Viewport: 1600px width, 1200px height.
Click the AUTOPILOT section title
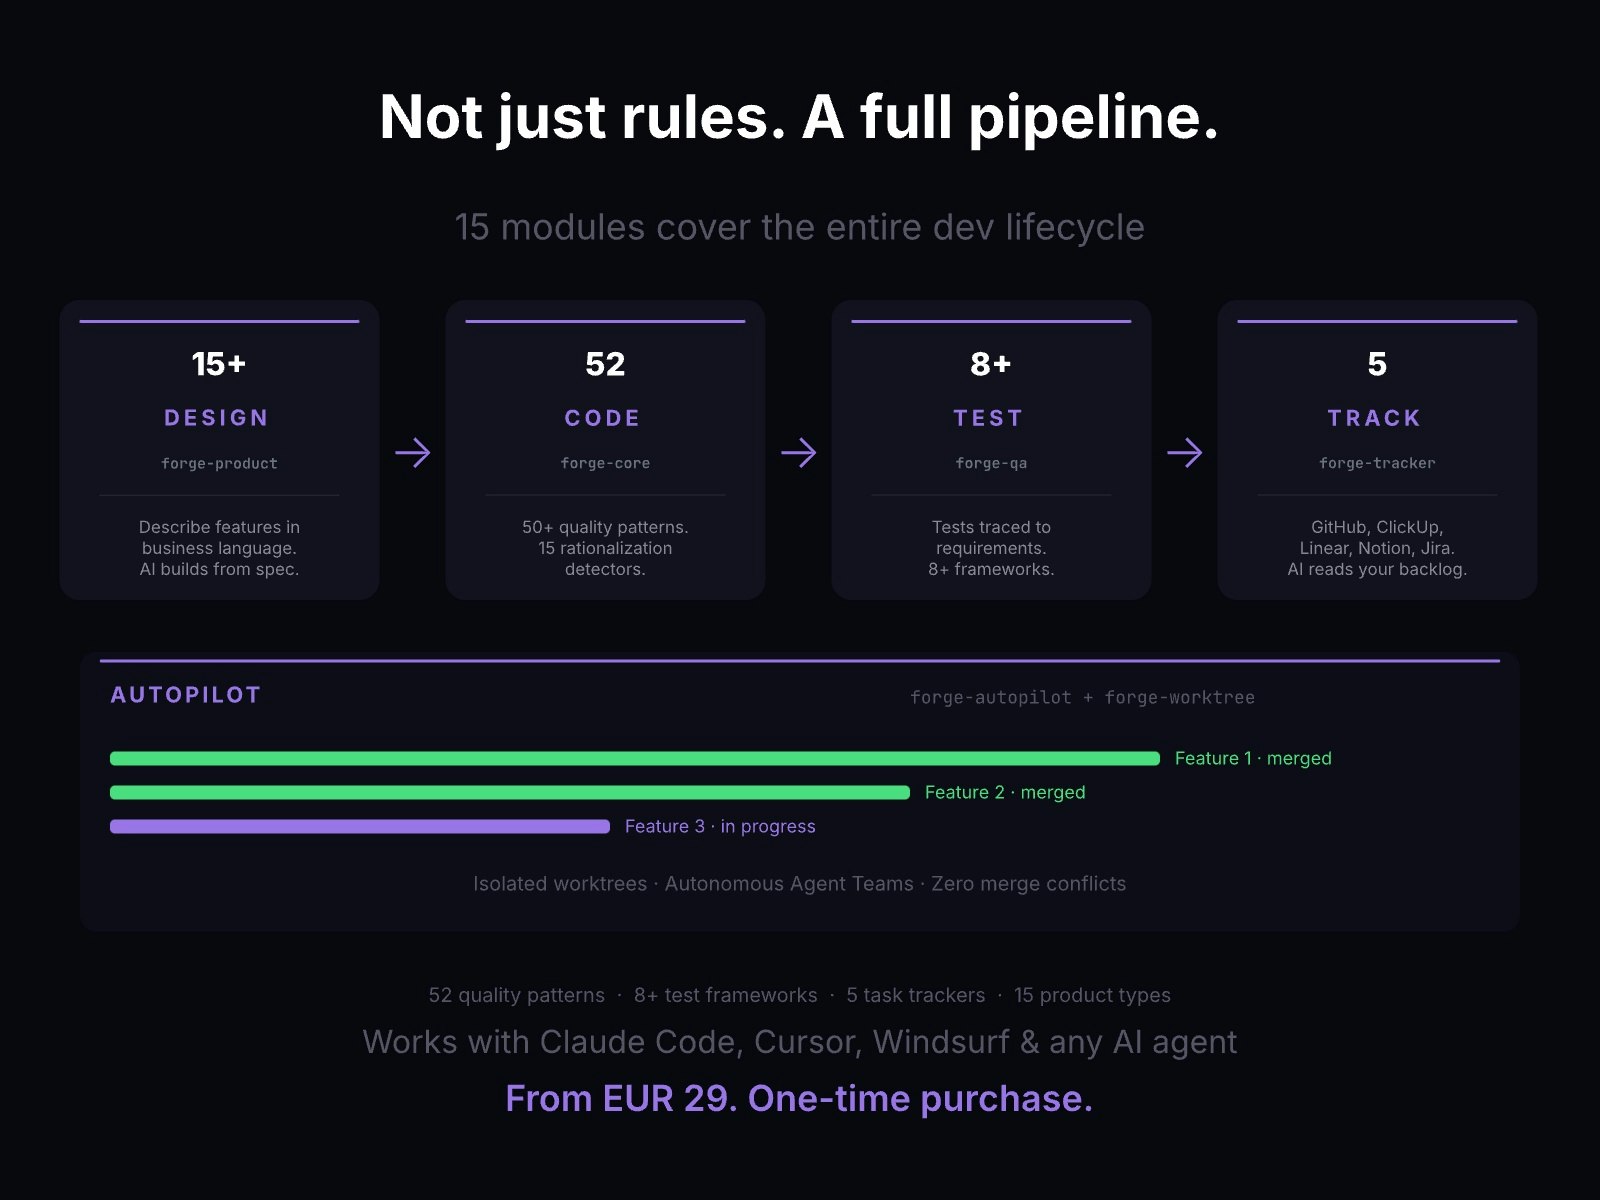(186, 695)
